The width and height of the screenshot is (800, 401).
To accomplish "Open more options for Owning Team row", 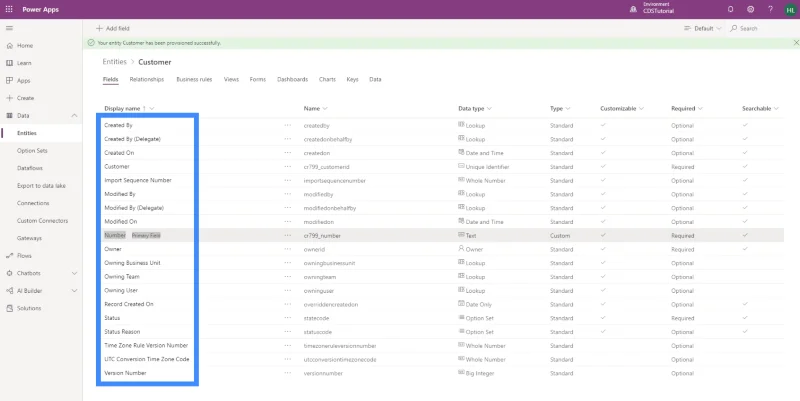I will 288,277.
